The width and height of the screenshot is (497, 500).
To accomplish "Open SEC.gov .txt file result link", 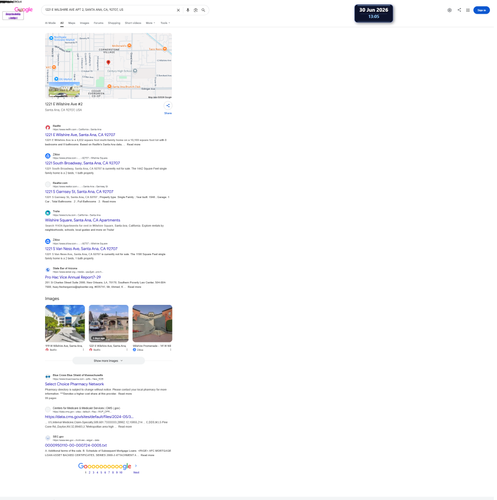I will pyautogui.click(x=76, y=445).
